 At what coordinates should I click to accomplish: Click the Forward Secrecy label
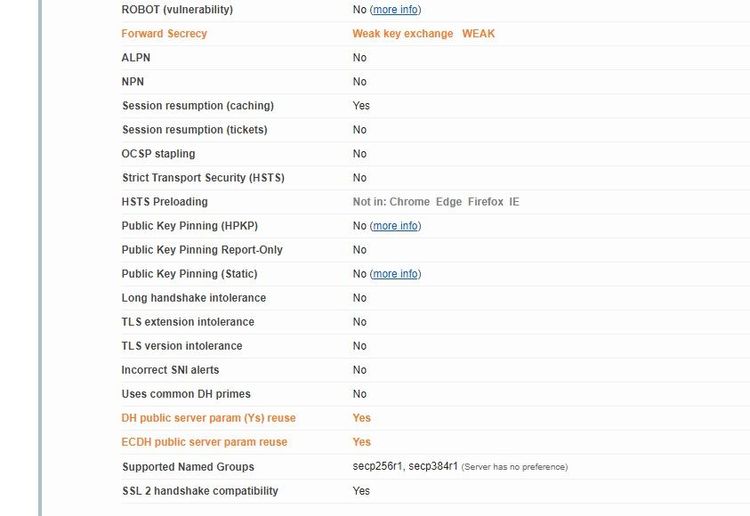[x=164, y=33]
